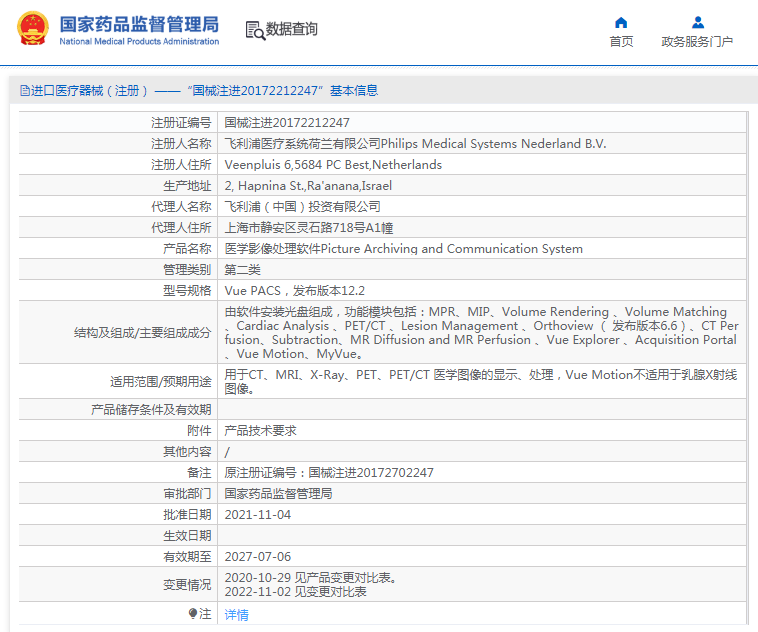Click 国家药品监督管理局 header title

139,24
